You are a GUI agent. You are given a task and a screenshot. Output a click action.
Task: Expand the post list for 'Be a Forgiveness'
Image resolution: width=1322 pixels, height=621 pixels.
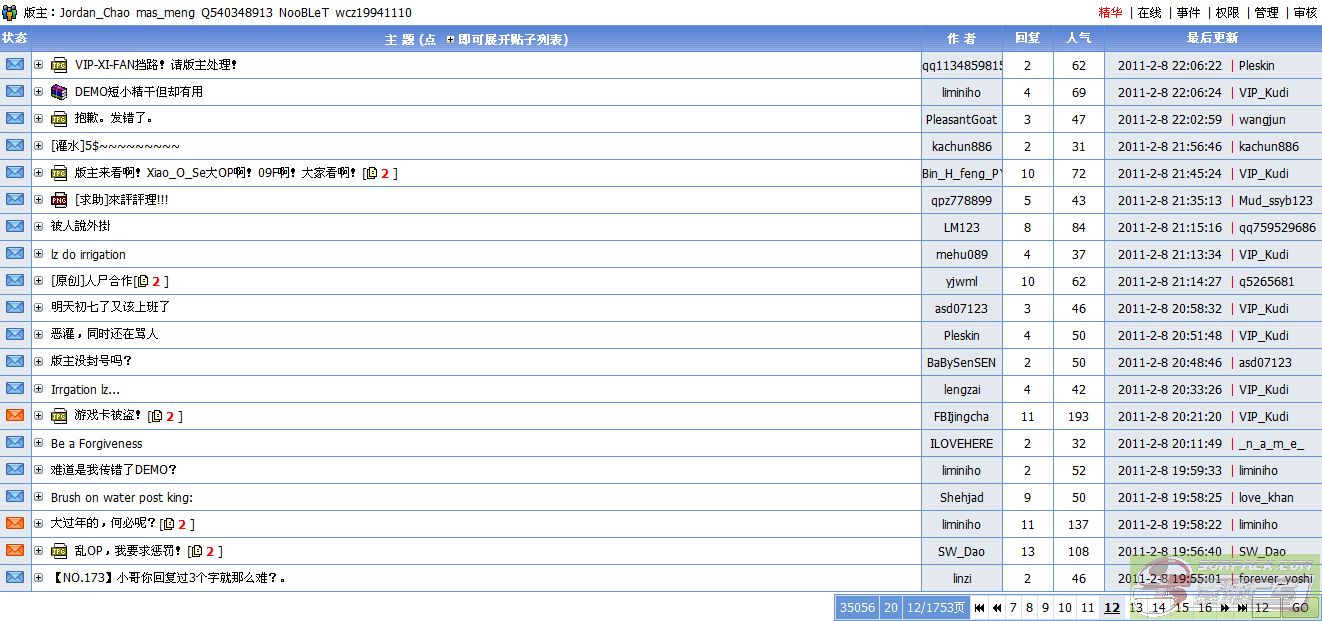(x=39, y=443)
